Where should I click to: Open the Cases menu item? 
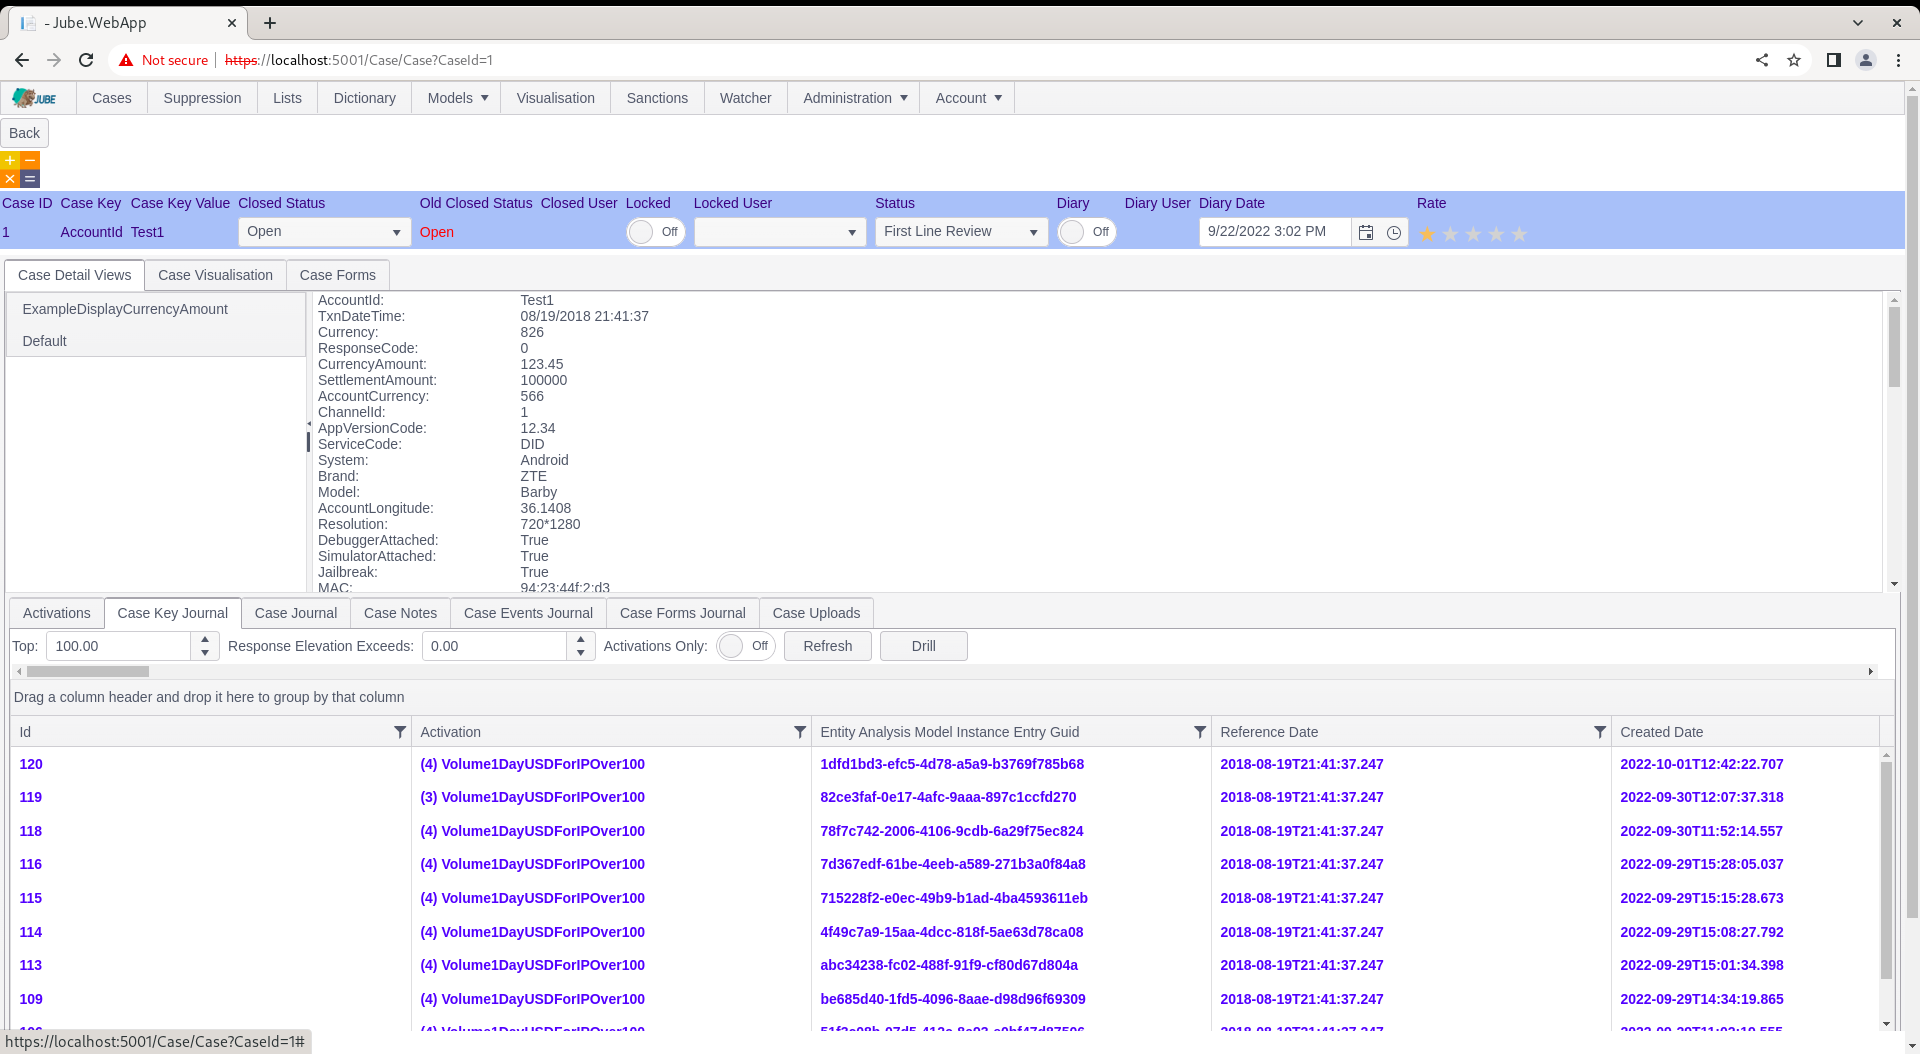click(x=111, y=98)
